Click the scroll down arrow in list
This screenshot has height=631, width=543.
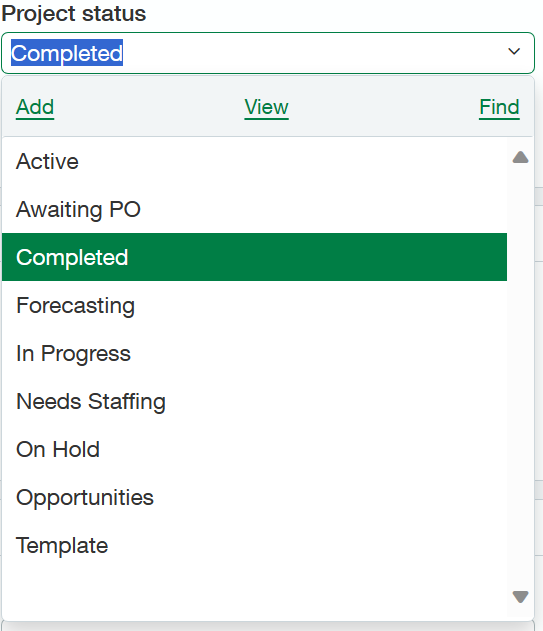click(520, 596)
